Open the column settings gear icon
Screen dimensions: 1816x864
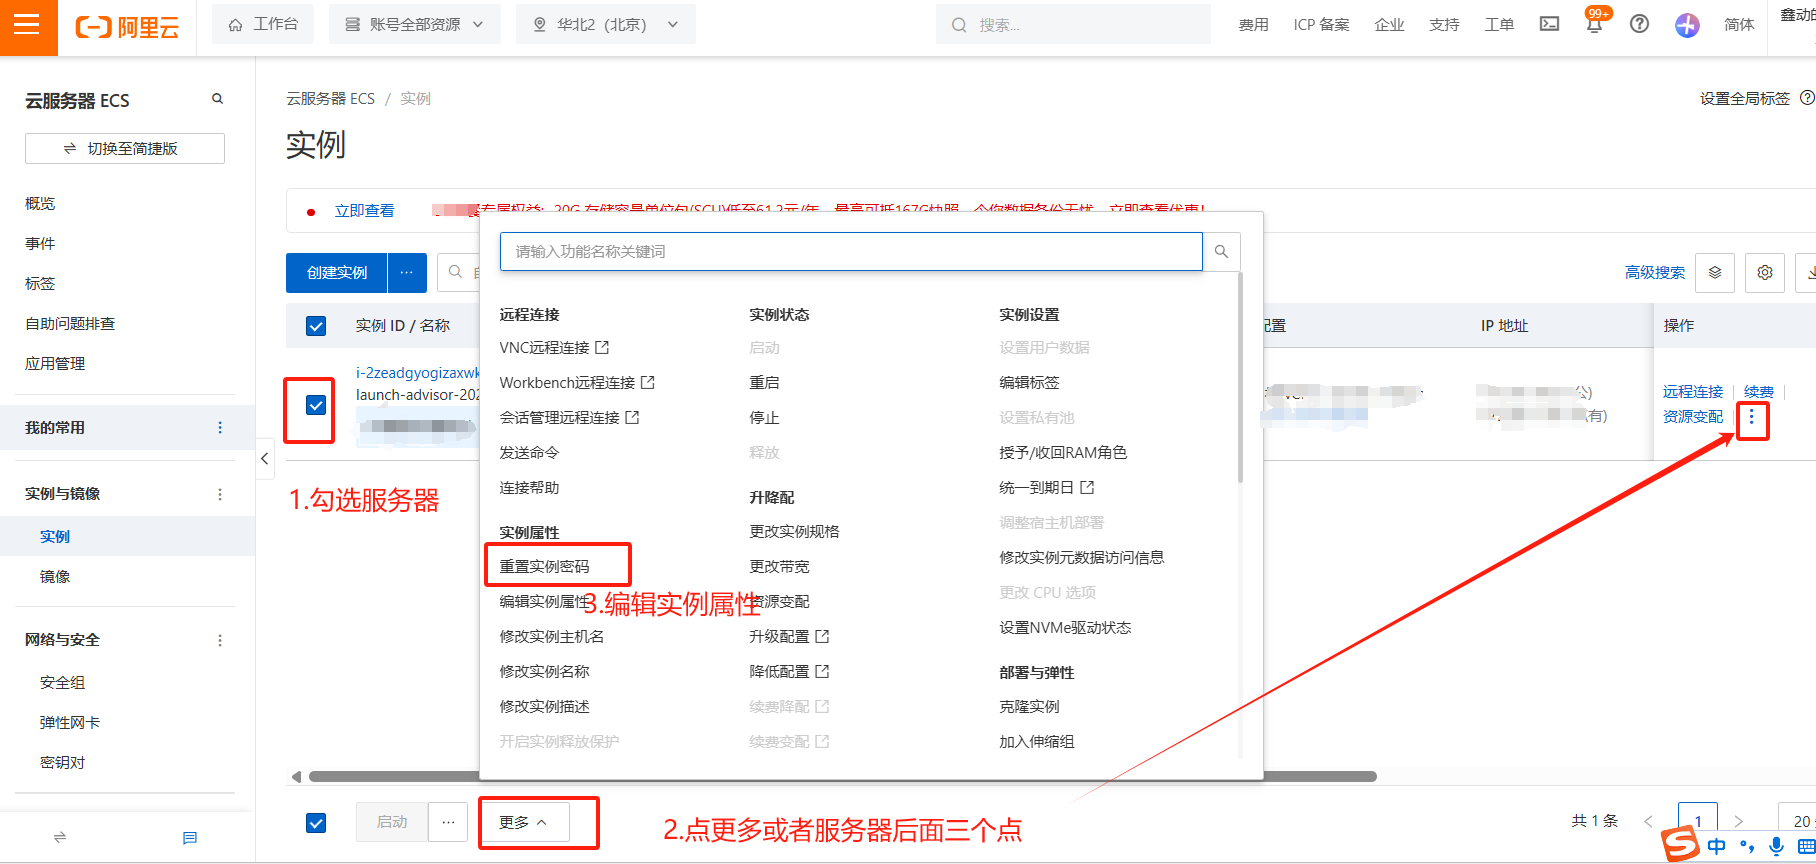point(1765,272)
